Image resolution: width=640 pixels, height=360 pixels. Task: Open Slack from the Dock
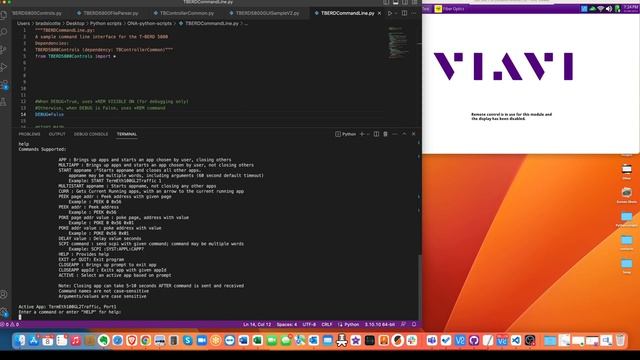(411, 340)
